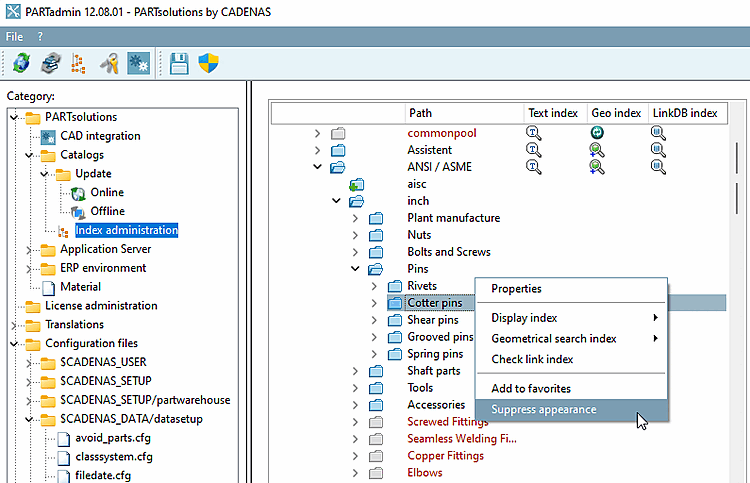This screenshot has width=750, height=483.
Task: Click the aisc folder icon with green arrow
Action: pos(356,185)
